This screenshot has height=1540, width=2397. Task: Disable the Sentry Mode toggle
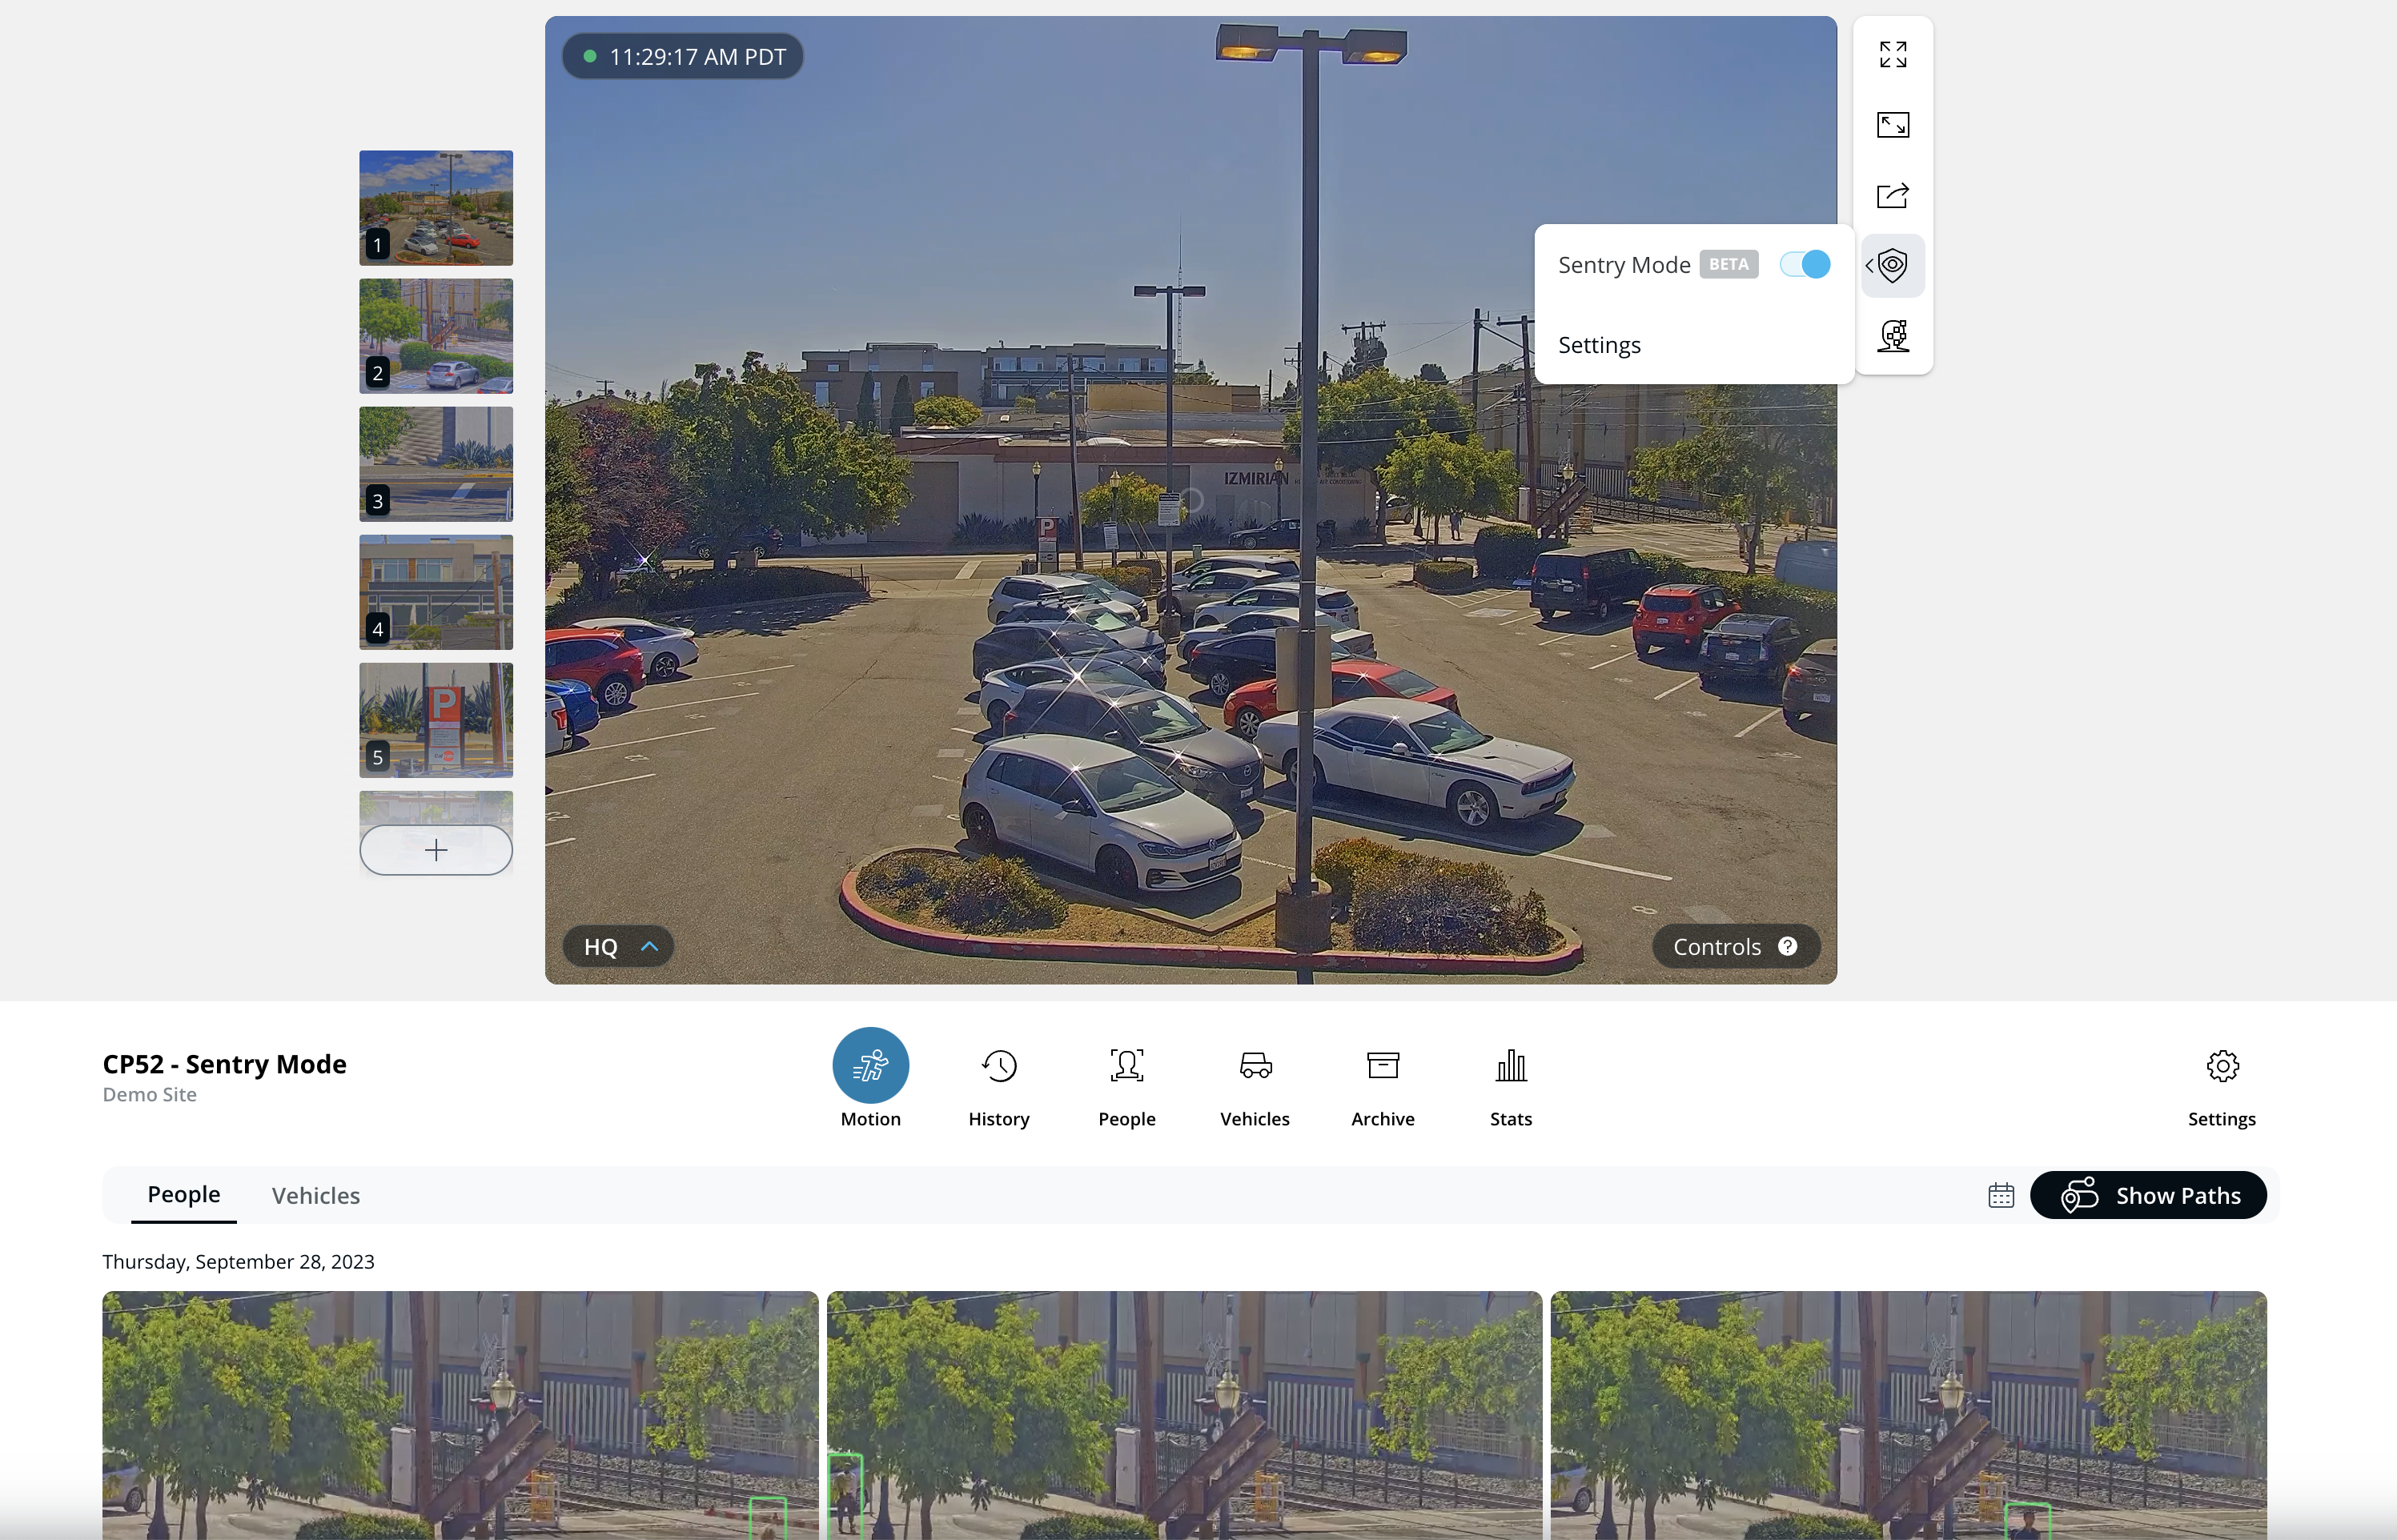coord(1805,265)
